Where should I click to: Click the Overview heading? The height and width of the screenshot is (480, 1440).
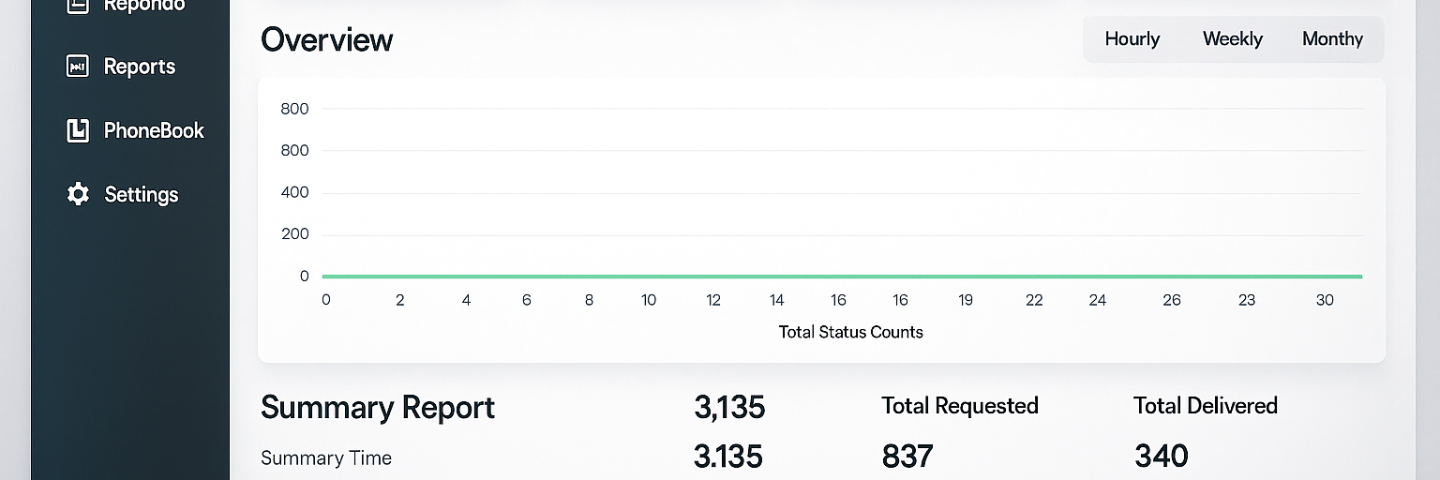(327, 40)
